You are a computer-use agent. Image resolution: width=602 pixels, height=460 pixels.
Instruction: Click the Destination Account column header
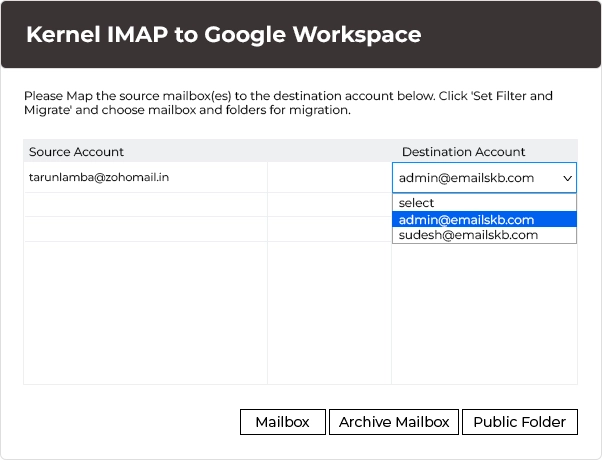(463, 152)
